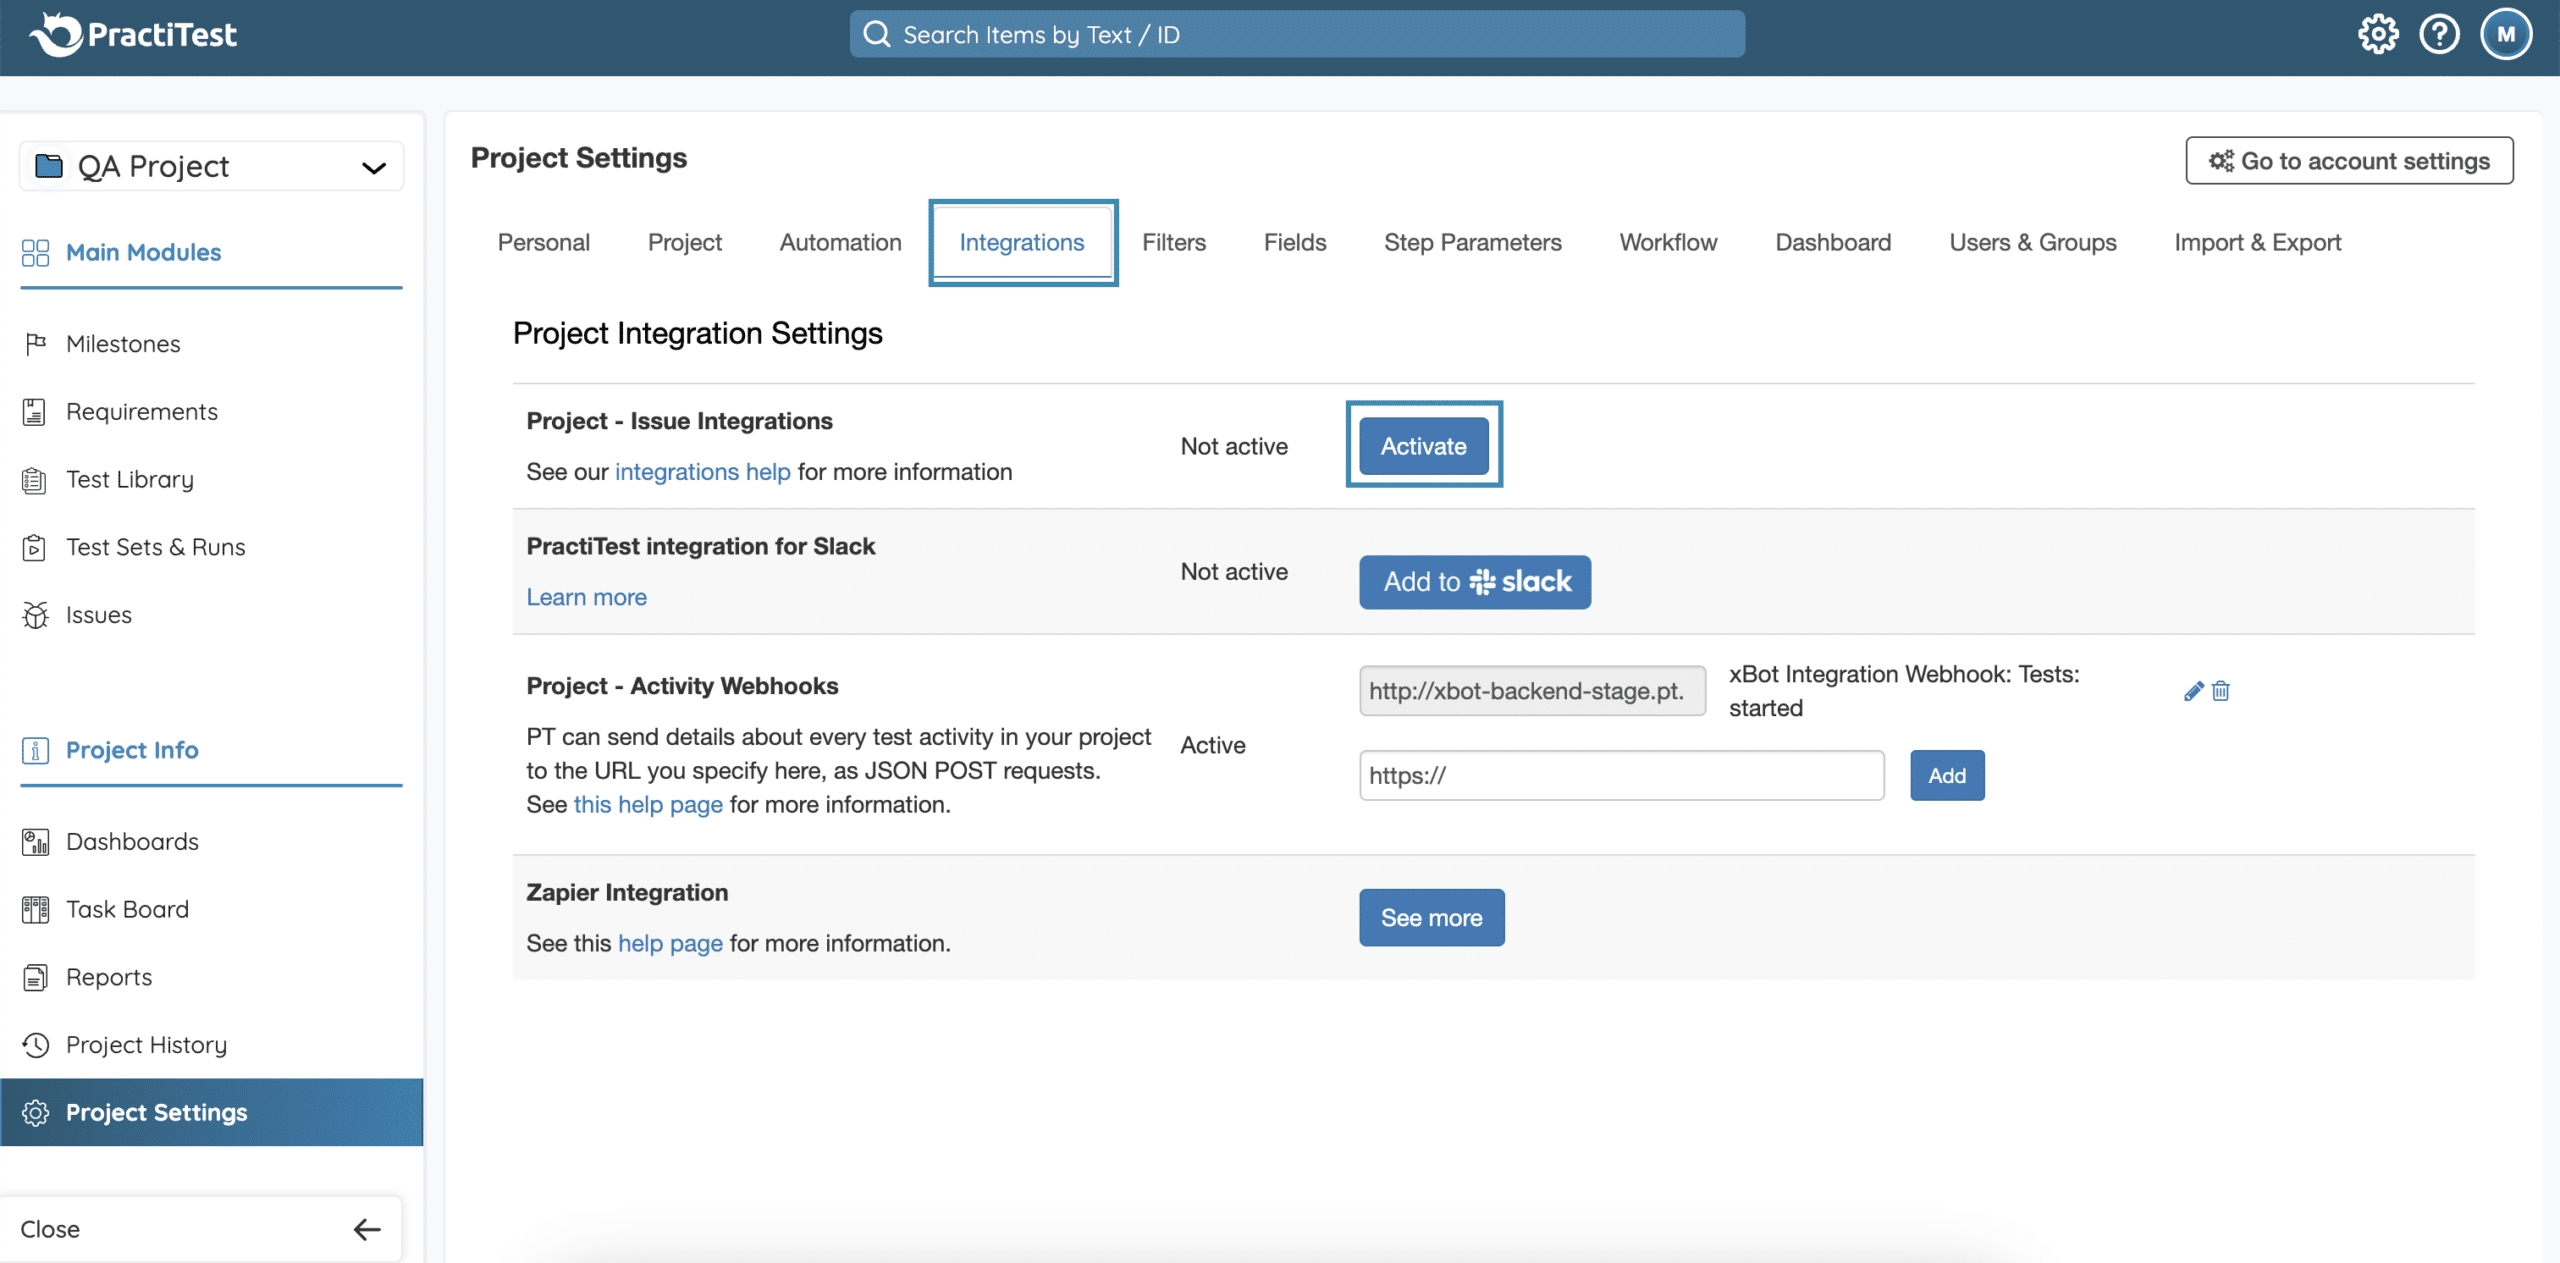Image resolution: width=2560 pixels, height=1263 pixels.
Task: Open Reports page
Action: point(109,977)
